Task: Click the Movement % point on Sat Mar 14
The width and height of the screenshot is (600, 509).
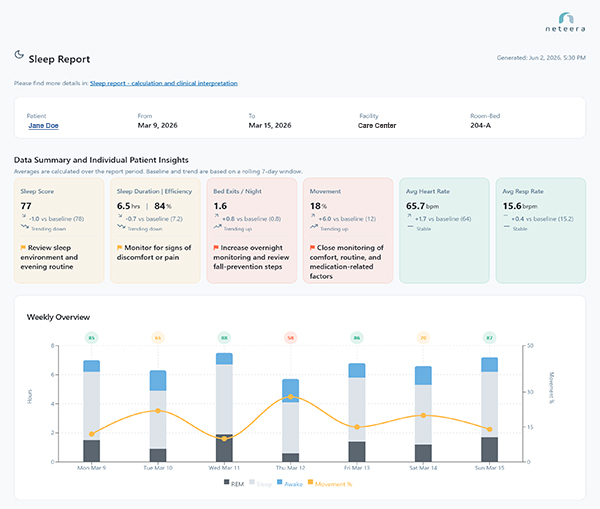Action: pyautogui.click(x=423, y=415)
